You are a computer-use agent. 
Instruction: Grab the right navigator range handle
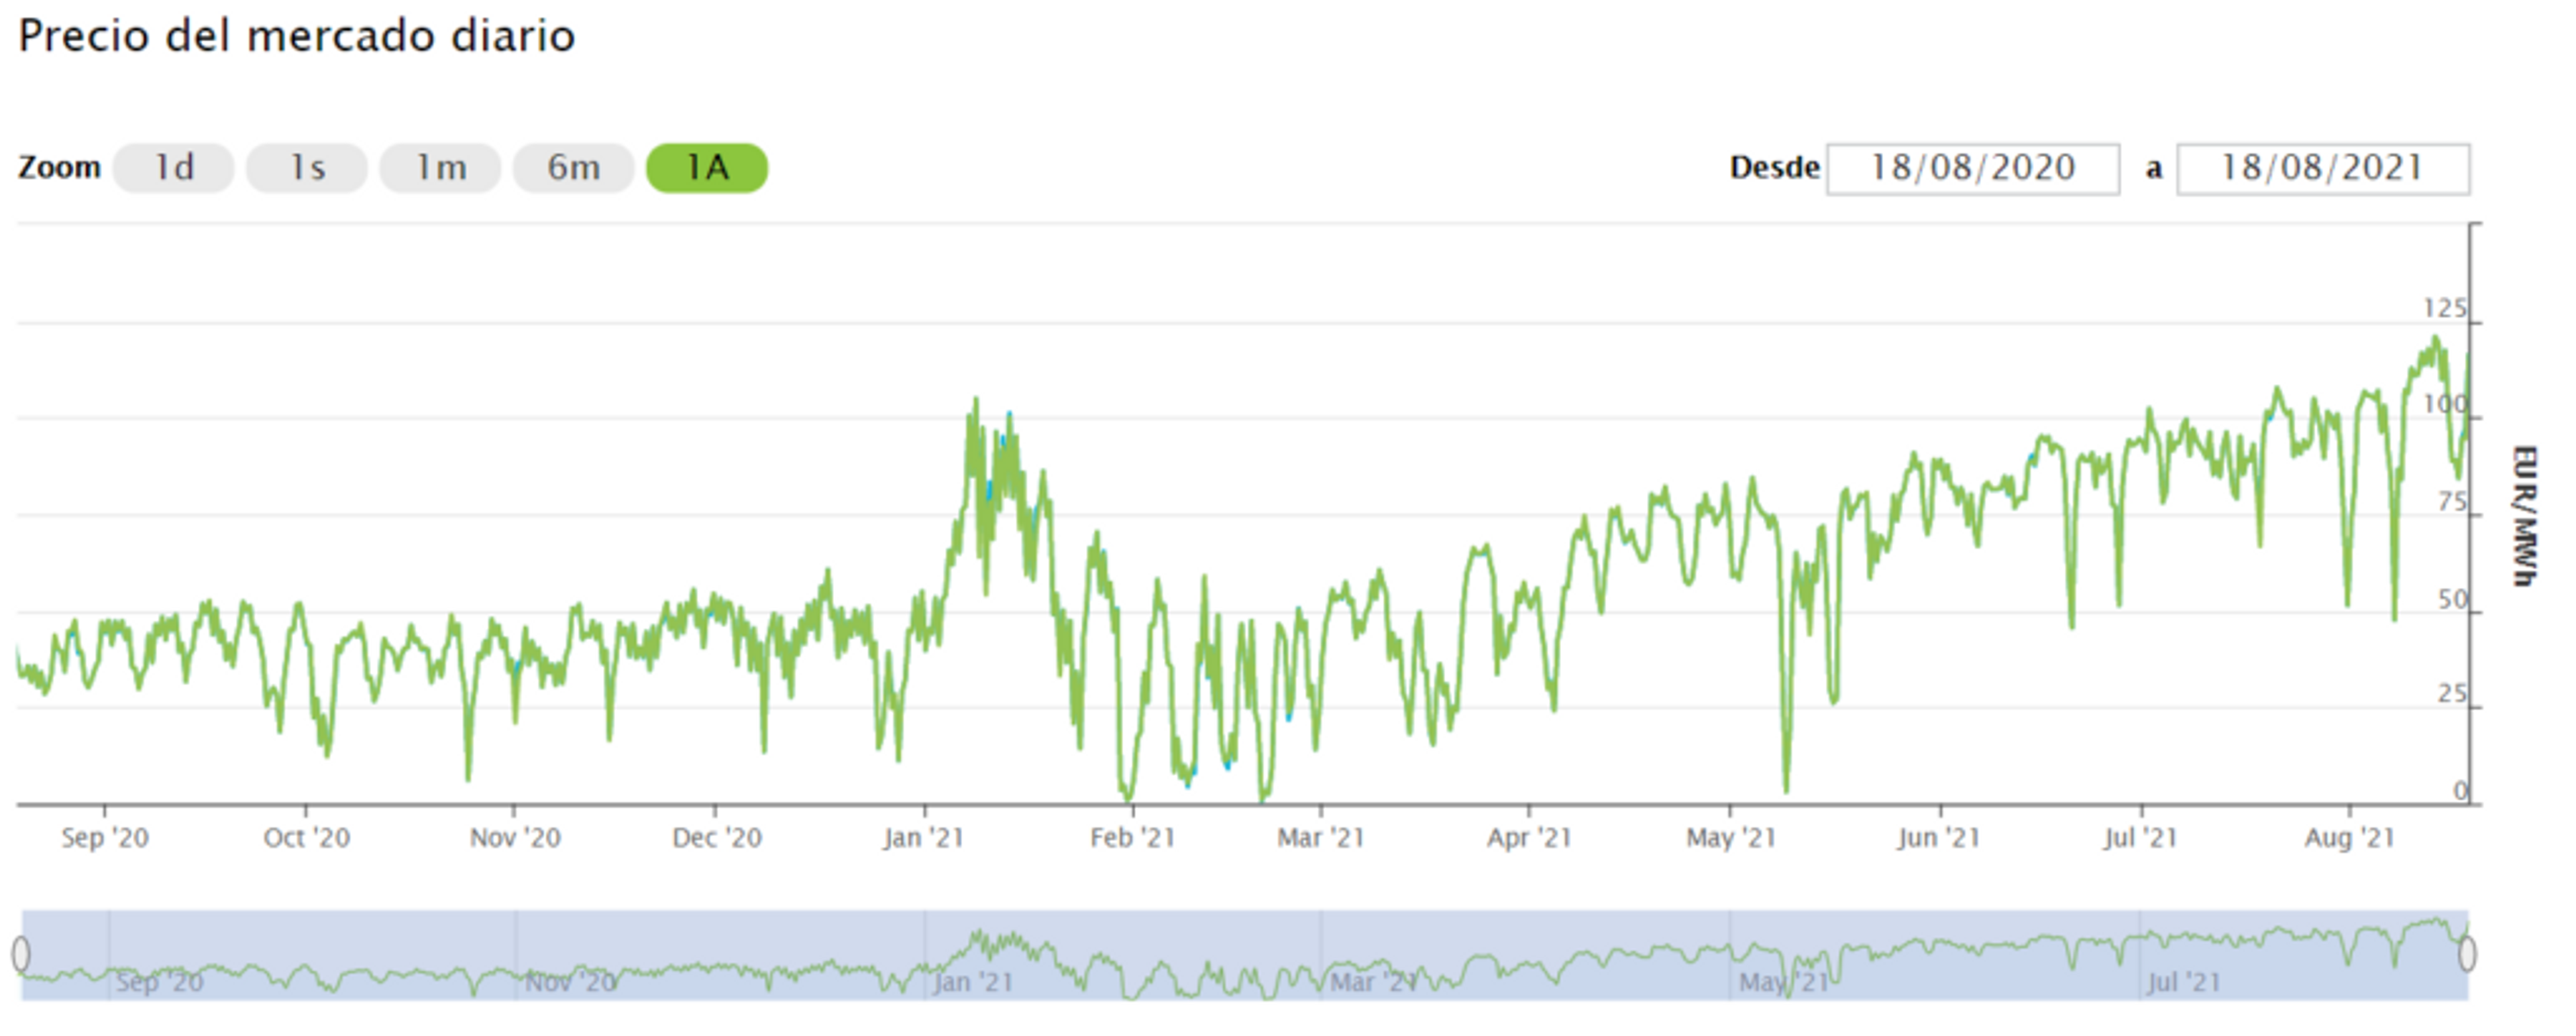click(2467, 953)
